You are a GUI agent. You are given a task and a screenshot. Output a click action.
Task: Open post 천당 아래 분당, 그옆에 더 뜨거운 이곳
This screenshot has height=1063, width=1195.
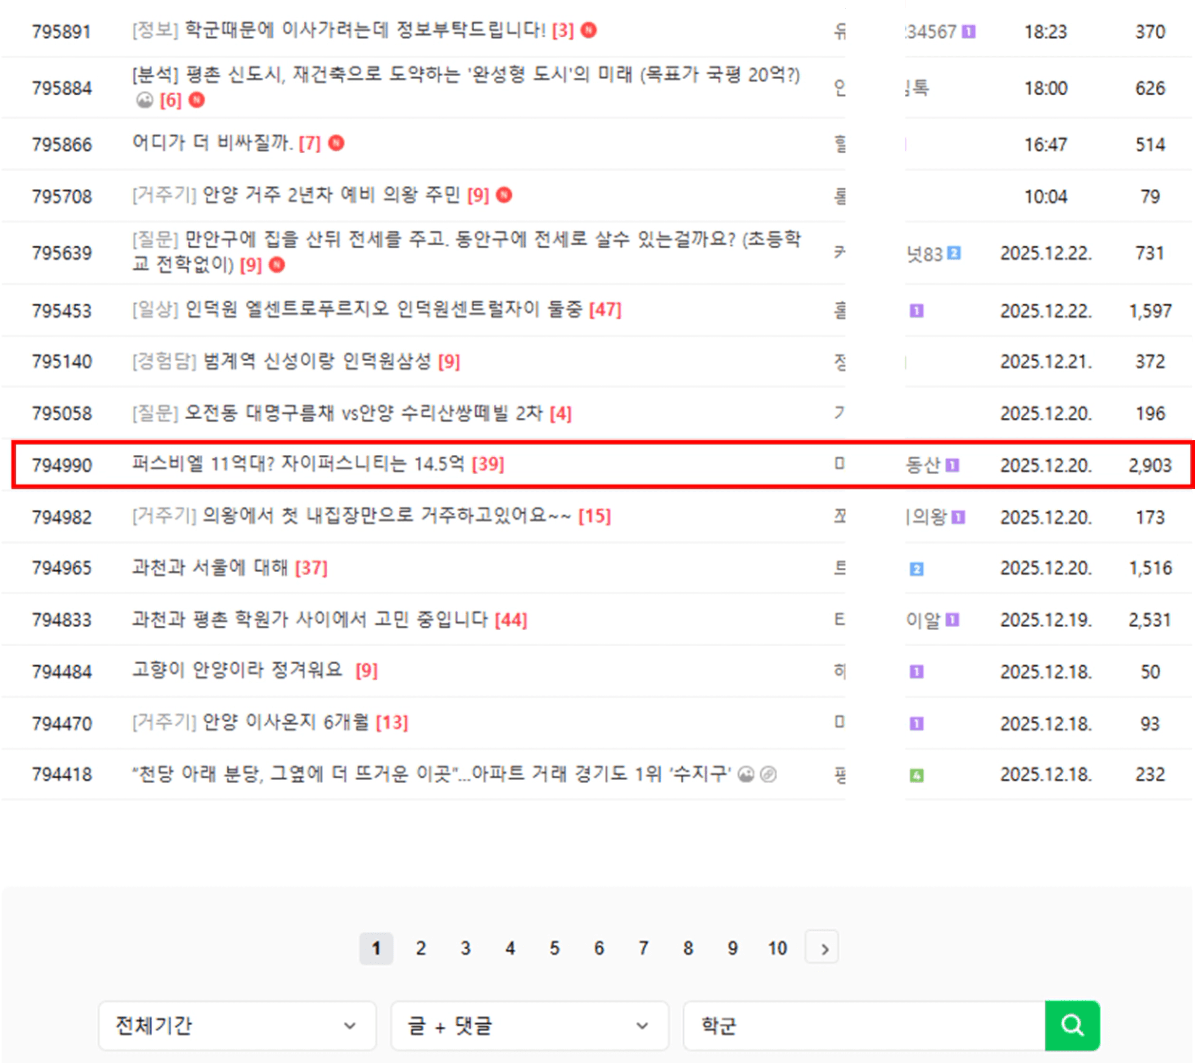[x=431, y=774]
